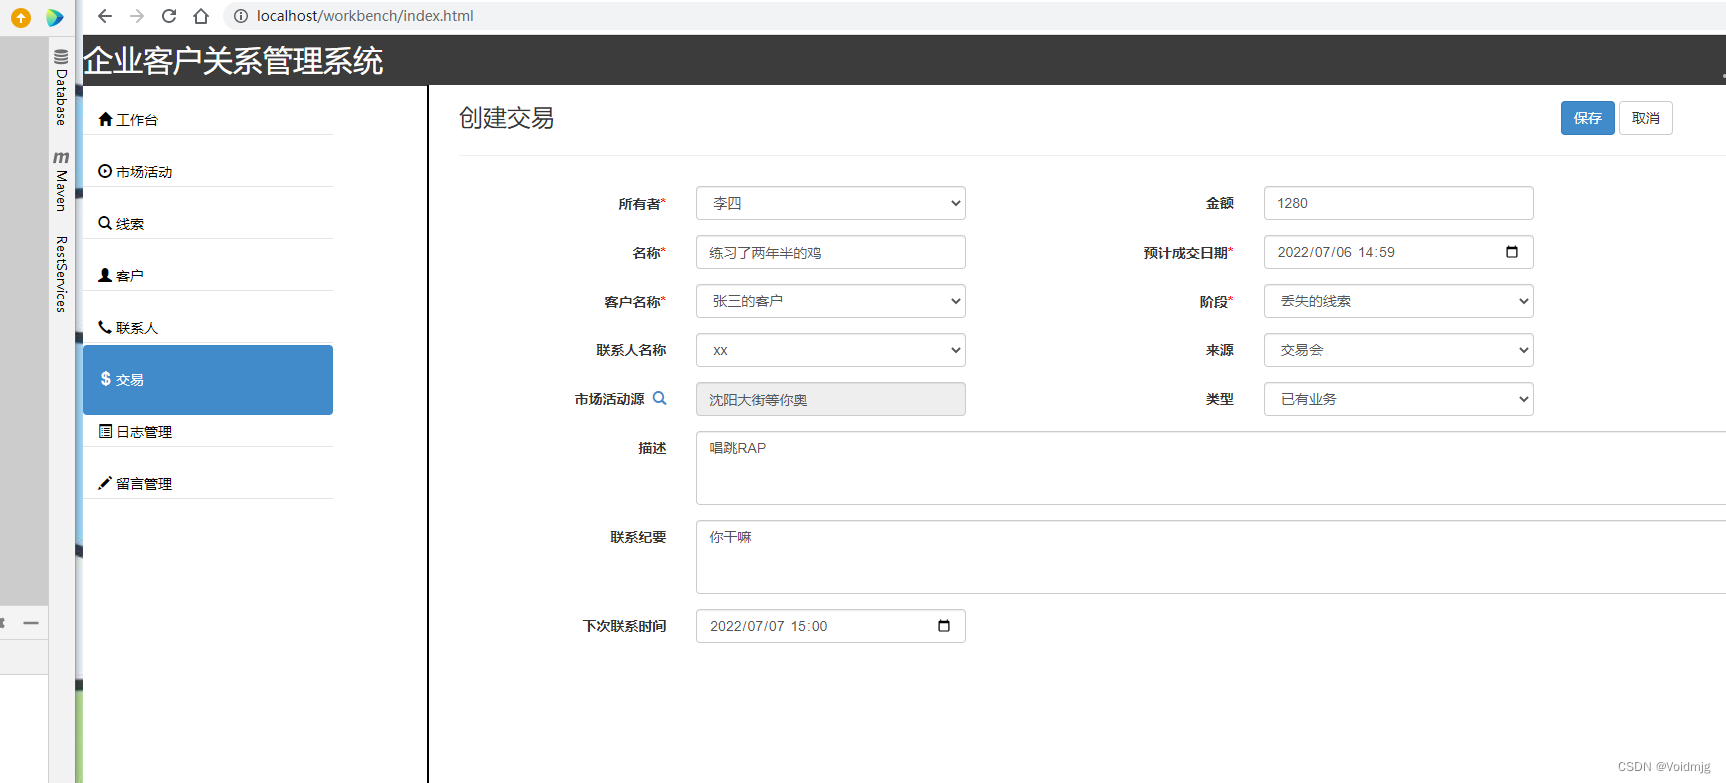Click the 名称 input field
The width and height of the screenshot is (1726, 783).
coord(831,252)
